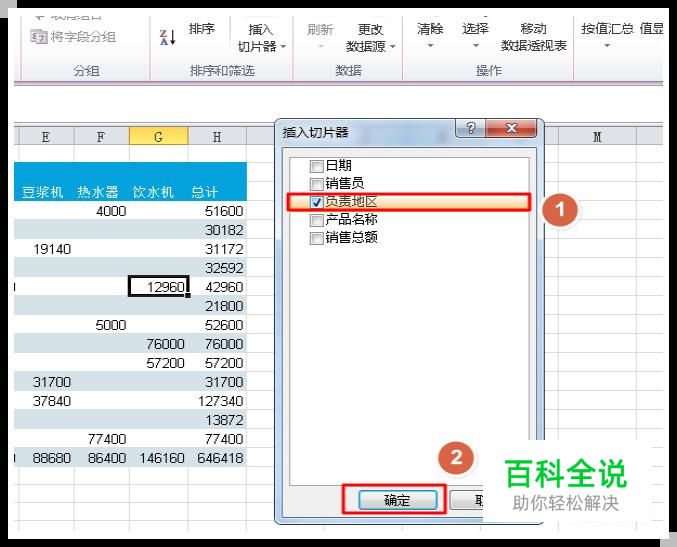Viewport: 677px width, 547px height.
Task: Check the 产品名称 checkbox
Action: (x=316, y=220)
